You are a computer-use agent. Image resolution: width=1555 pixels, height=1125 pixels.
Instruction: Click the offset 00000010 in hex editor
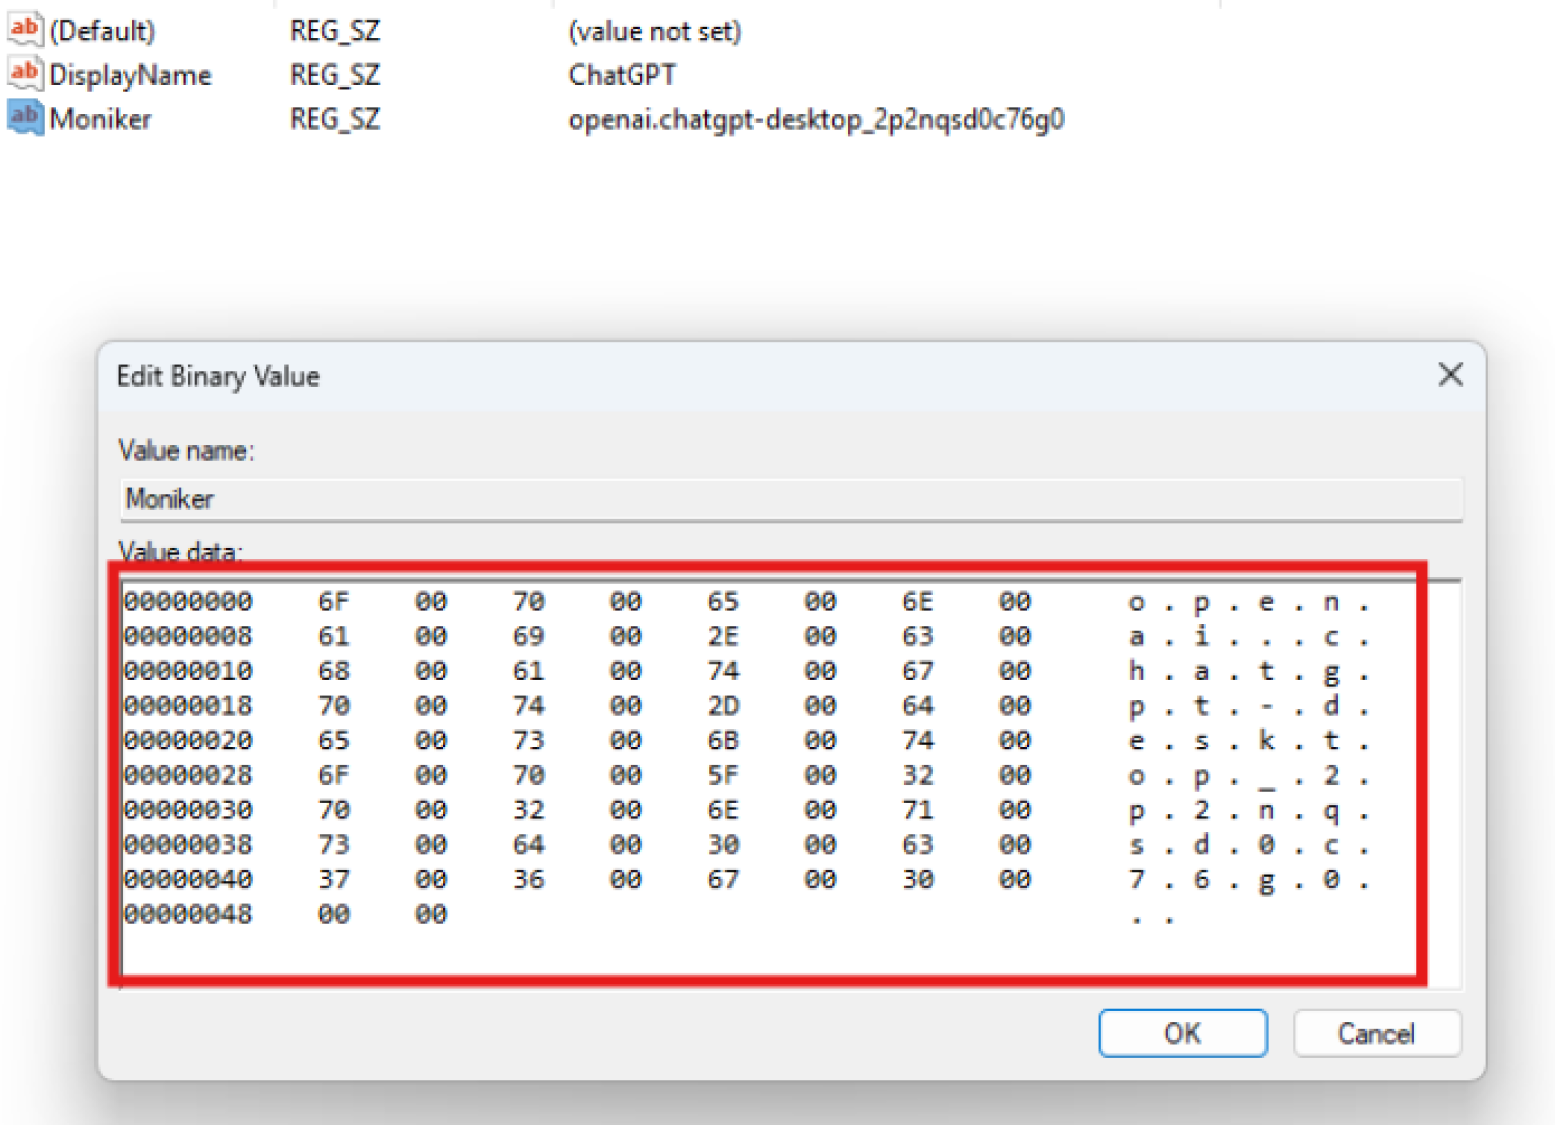(x=188, y=671)
